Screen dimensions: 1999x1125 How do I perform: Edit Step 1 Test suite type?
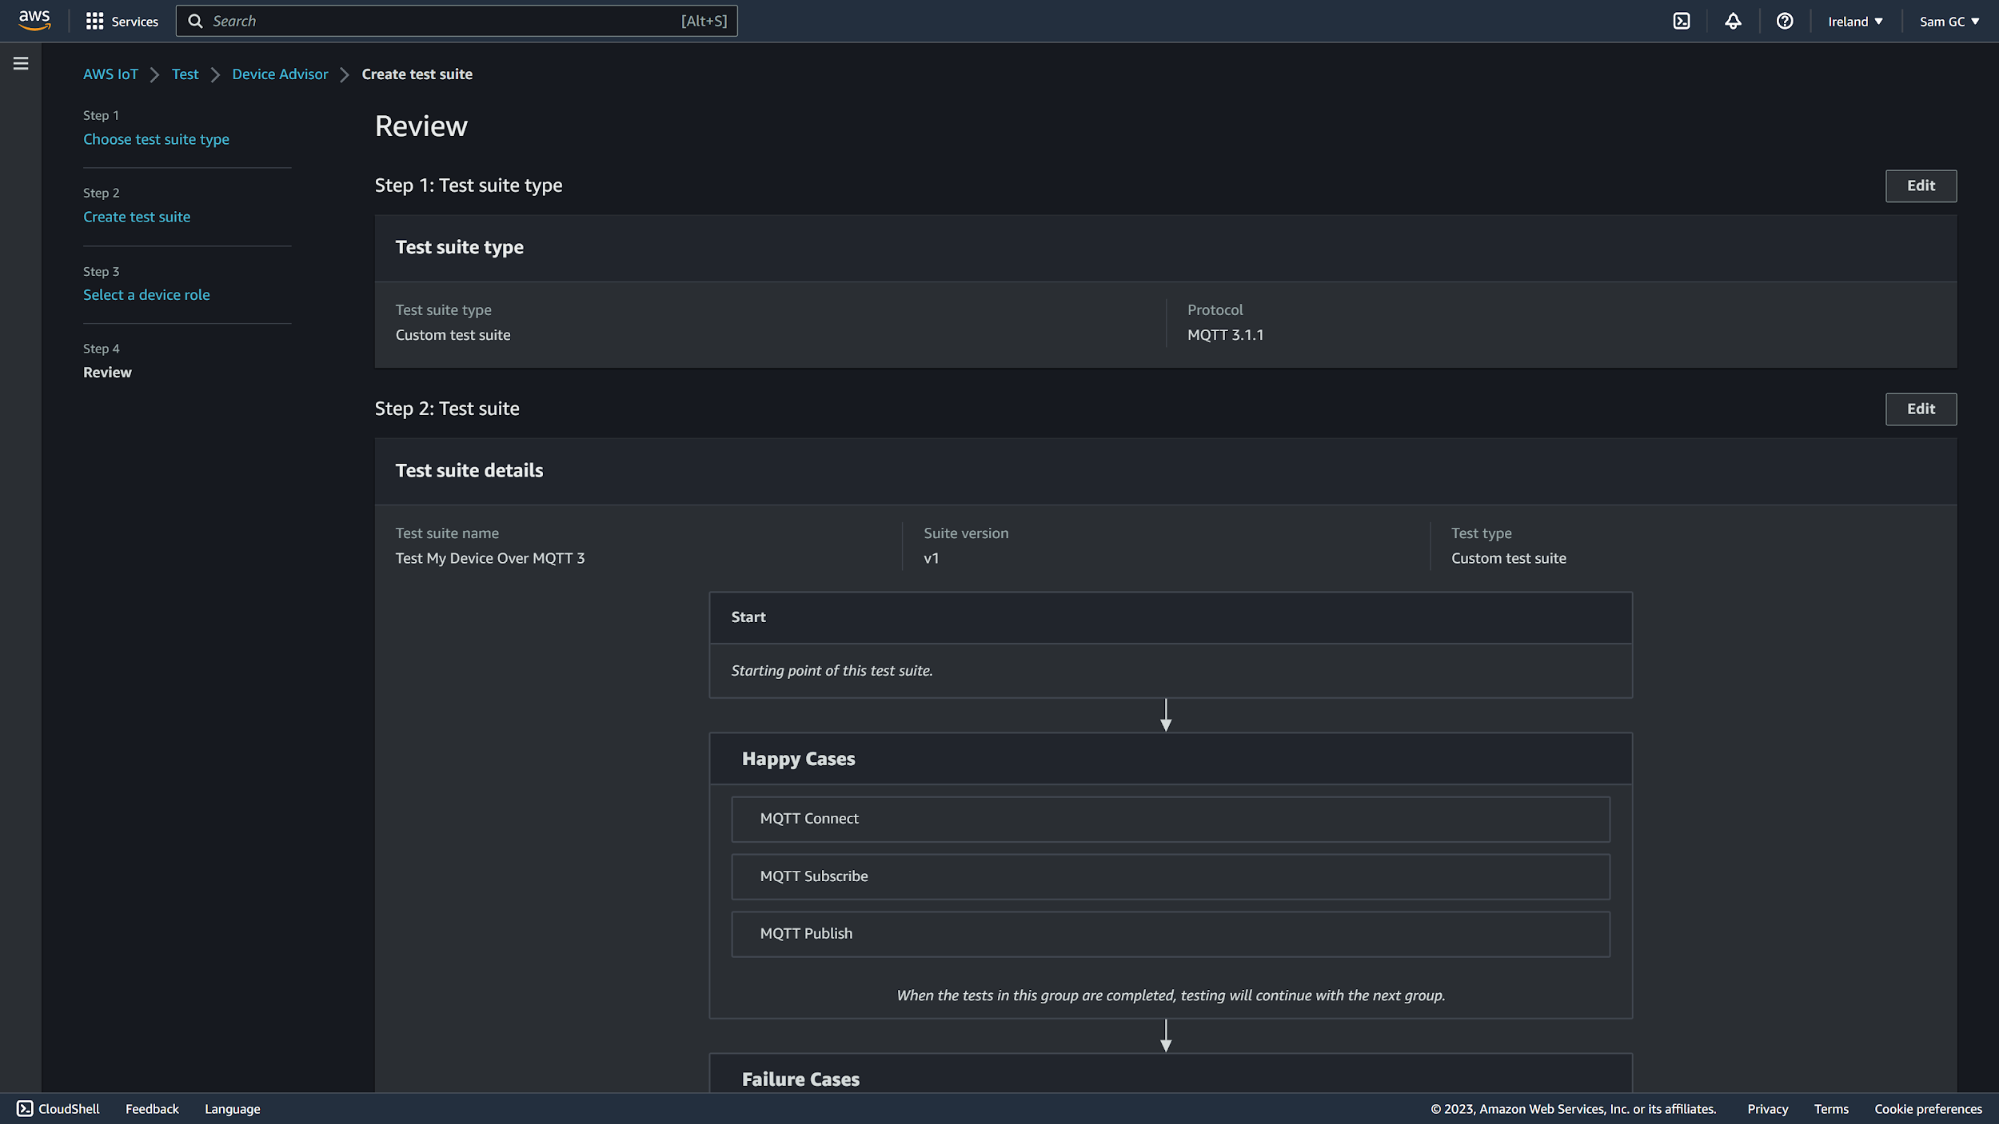[x=1920, y=186]
